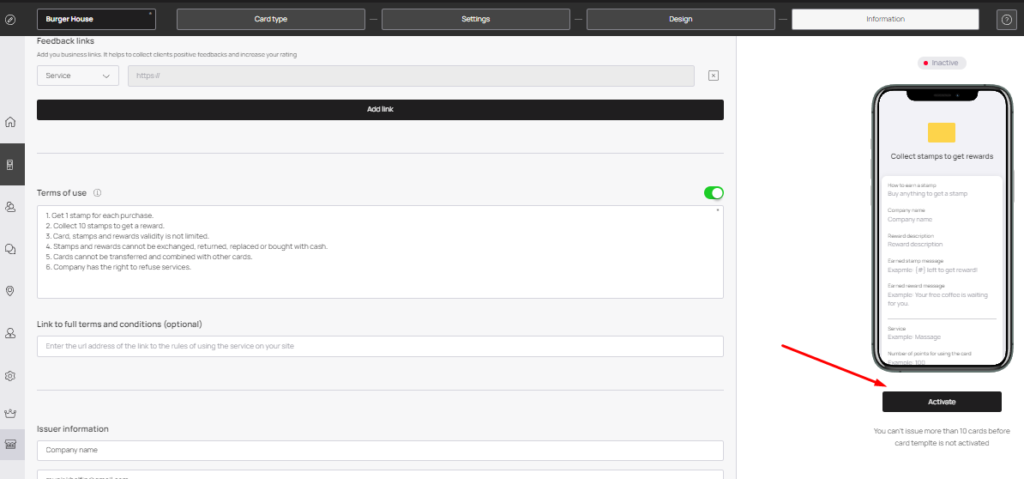The width and height of the screenshot is (1024, 479).
Task: Open the crown subscription sidebar icon
Action: click(10, 413)
